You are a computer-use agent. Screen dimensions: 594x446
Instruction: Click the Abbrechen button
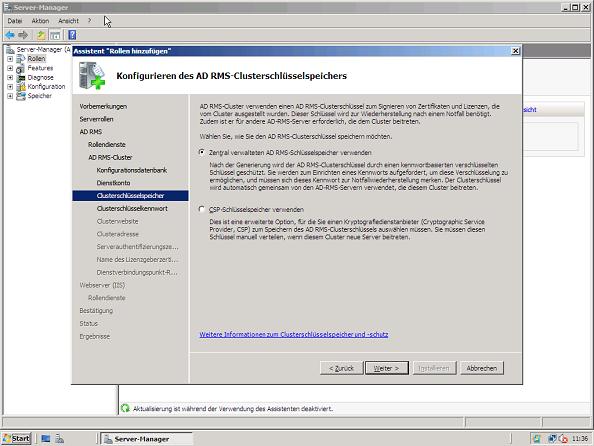[x=482, y=368]
